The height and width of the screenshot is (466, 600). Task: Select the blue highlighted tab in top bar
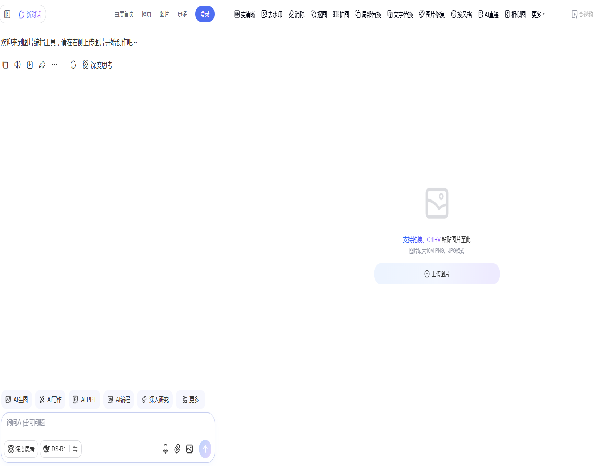[205, 15]
